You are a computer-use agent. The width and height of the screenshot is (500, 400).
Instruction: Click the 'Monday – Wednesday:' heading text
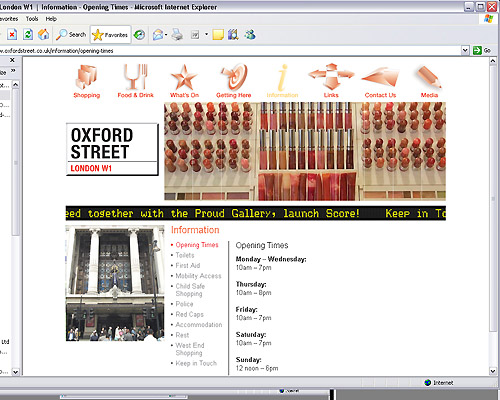coord(271,259)
